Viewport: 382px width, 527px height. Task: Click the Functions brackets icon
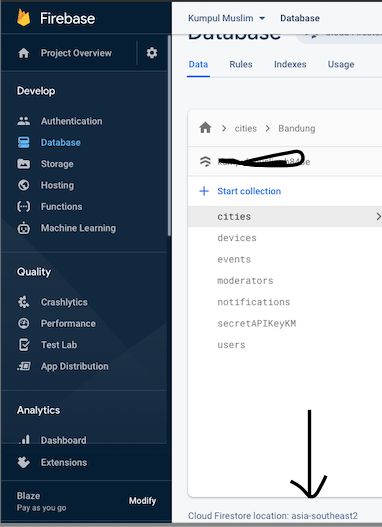24,206
